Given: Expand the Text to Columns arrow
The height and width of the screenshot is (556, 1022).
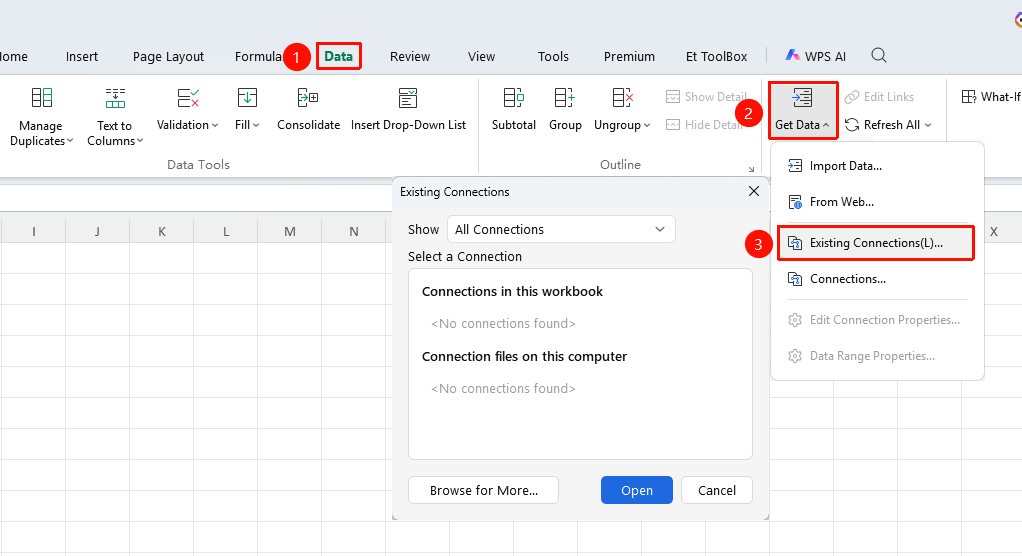Looking at the screenshot, I should 139,141.
